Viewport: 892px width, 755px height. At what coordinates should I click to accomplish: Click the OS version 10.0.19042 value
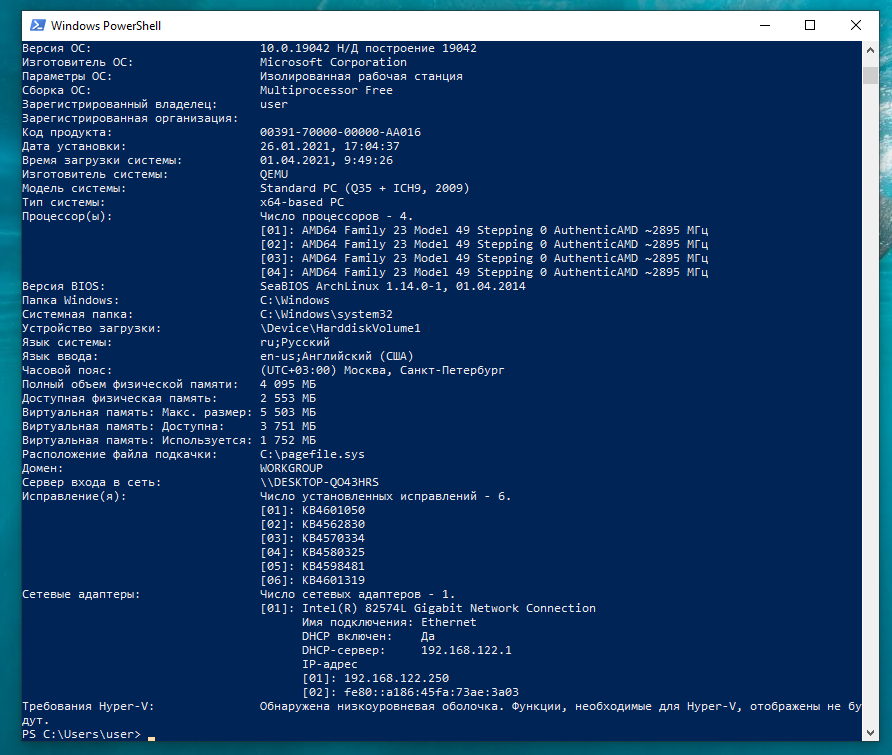(x=368, y=48)
